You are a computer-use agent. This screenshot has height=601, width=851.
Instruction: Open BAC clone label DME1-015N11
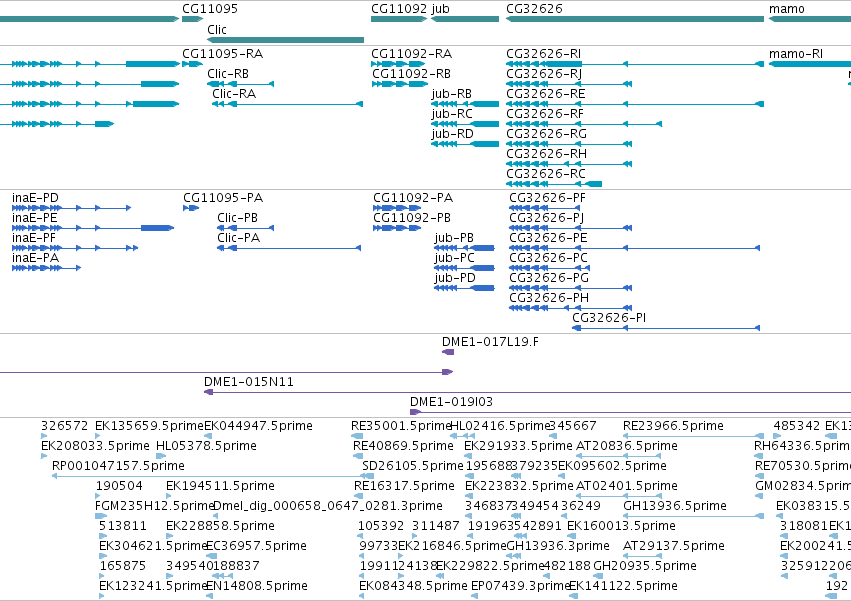249,382
